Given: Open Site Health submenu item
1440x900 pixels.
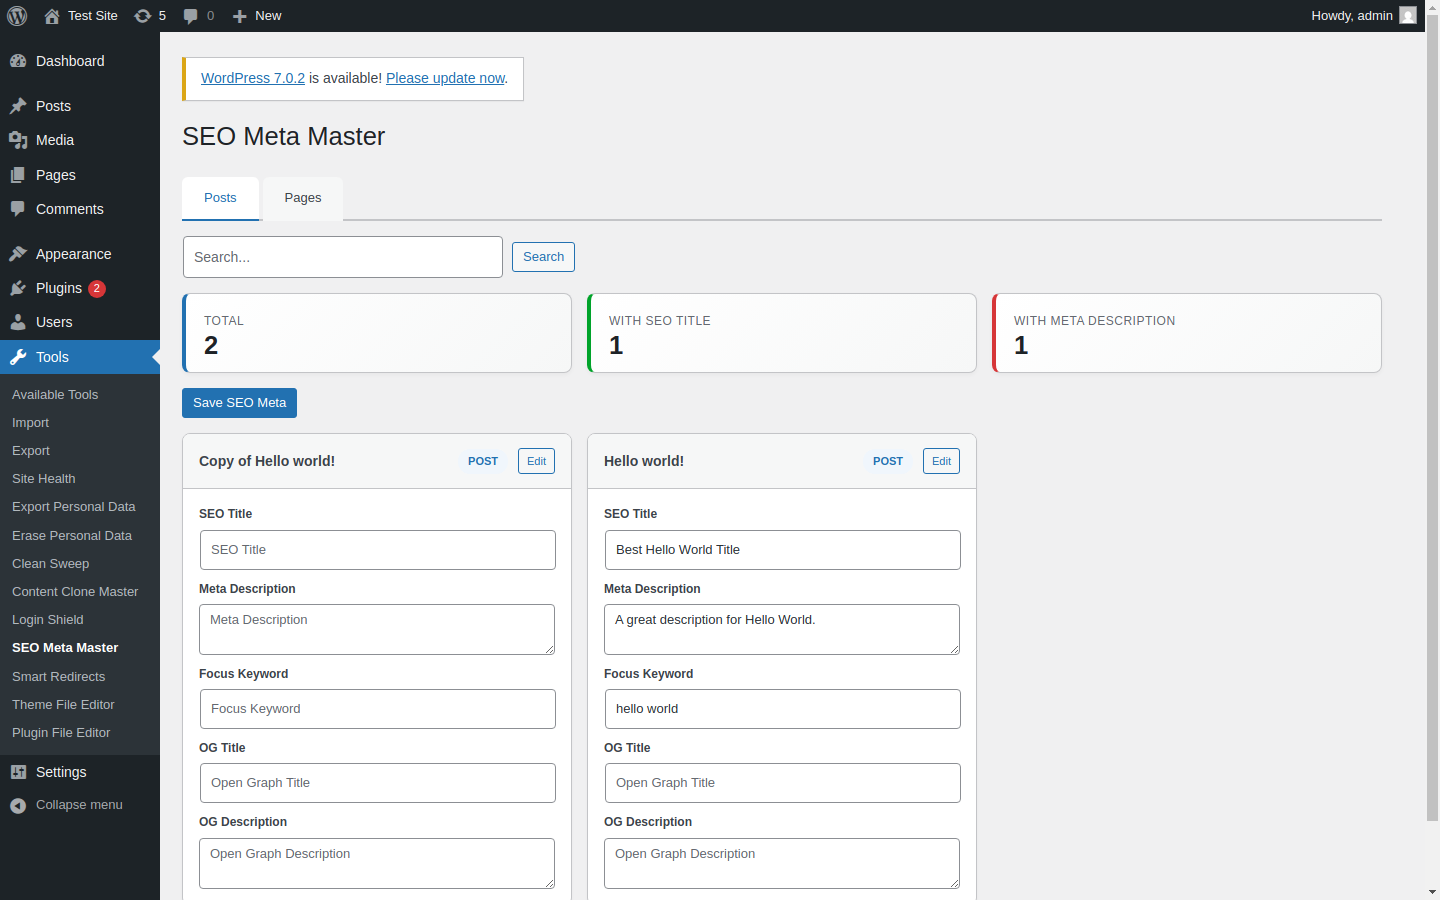Looking at the screenshot, I should click(44, 479).
